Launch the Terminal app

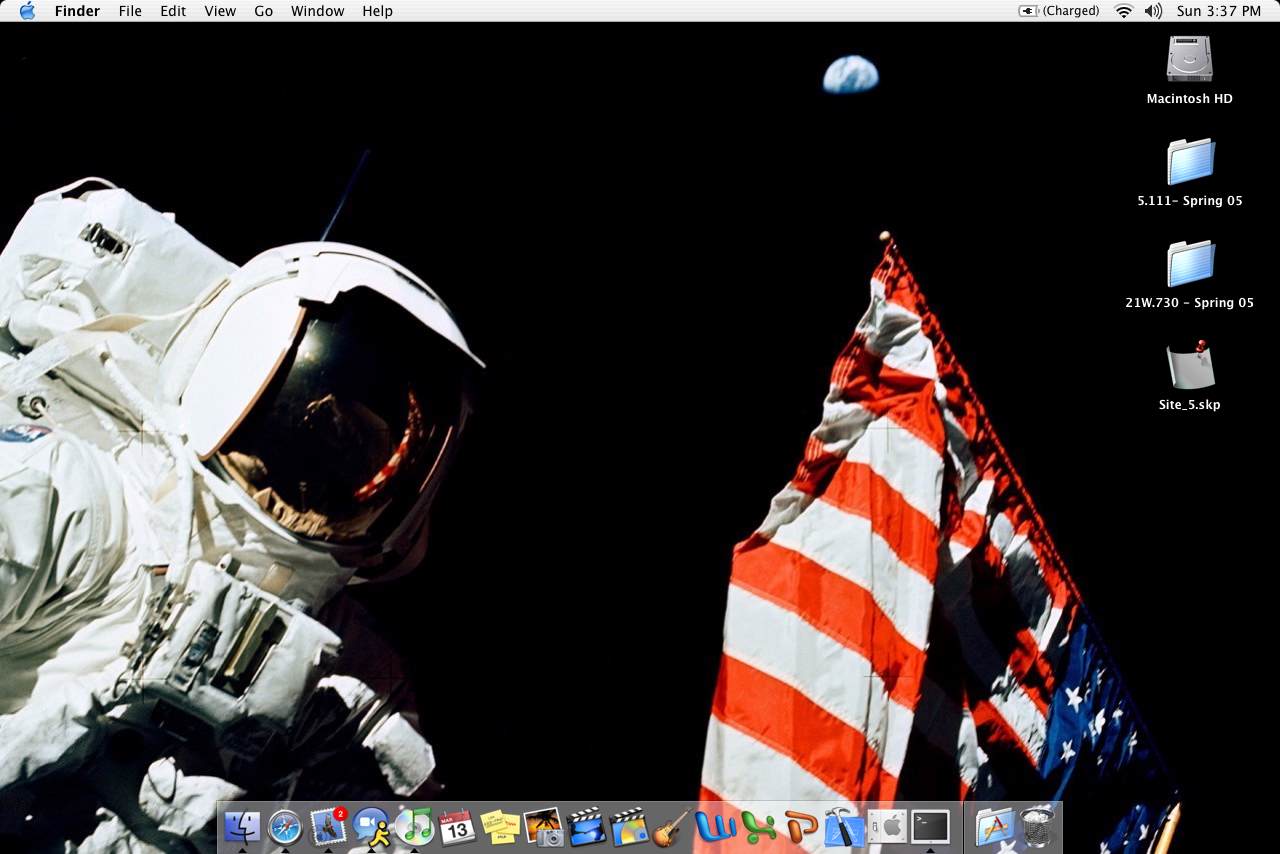[x=930, y=827]
